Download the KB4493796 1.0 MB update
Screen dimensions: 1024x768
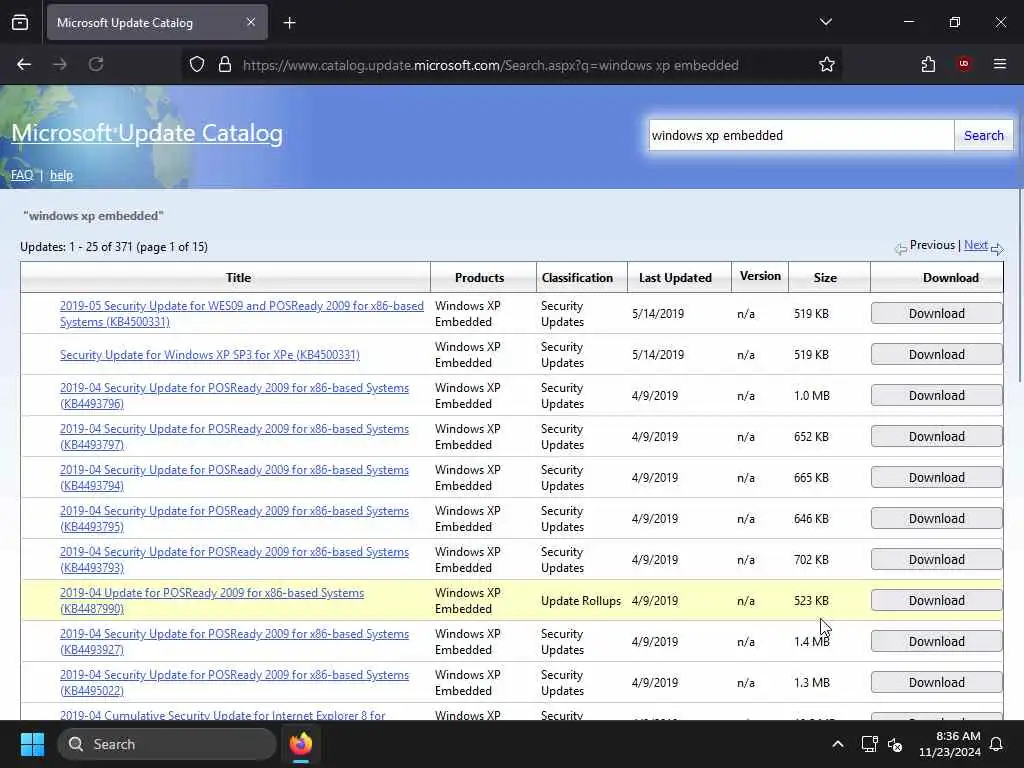tap(936, 396)
